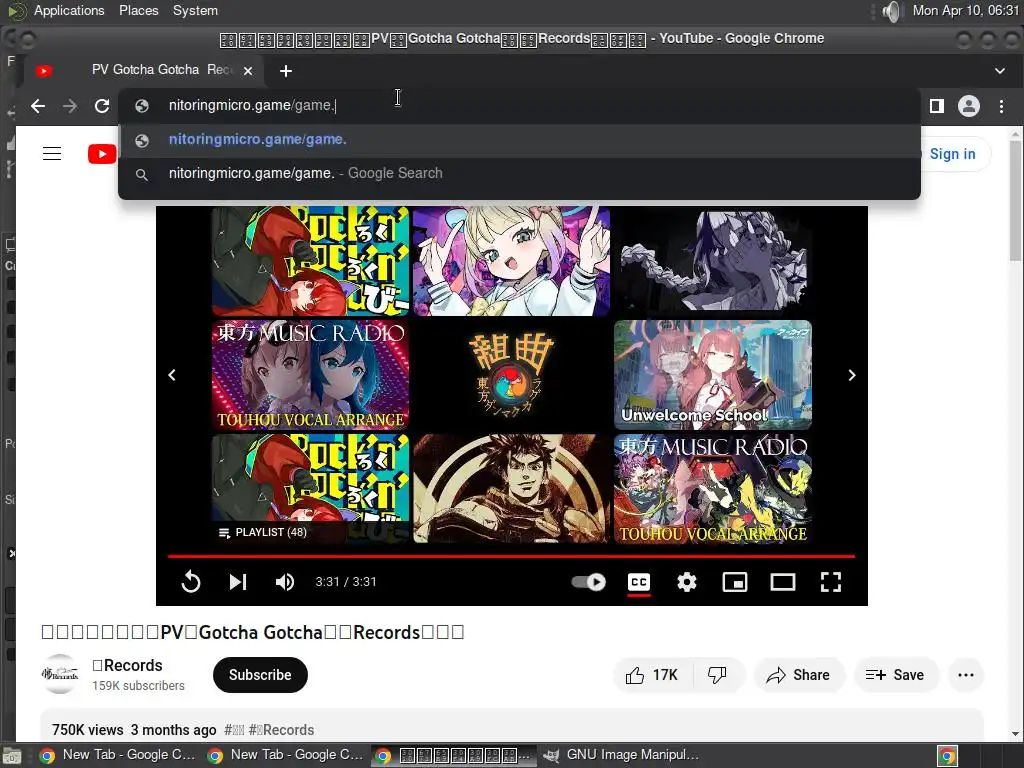
Task: Open YouTube hamburger guide menu
Action: 52,153
